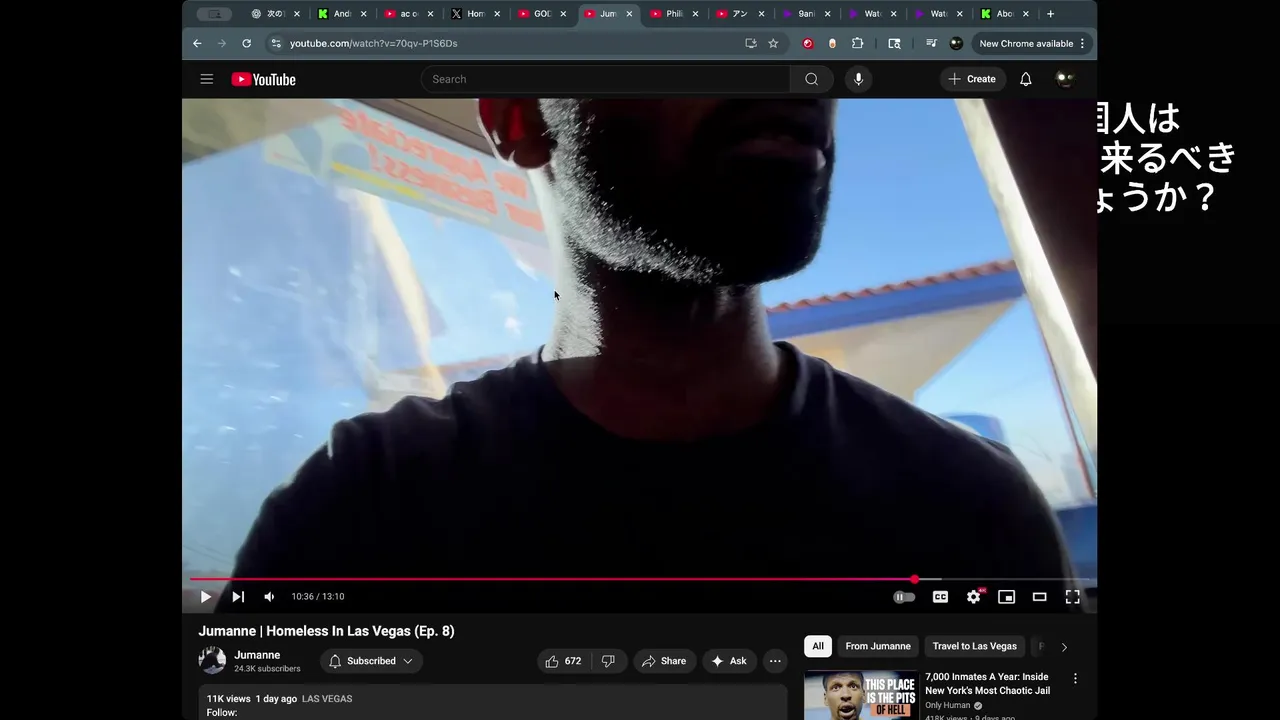Switch to the 9ani tab
Screen dimensions: 1280x720
[804, 14]
